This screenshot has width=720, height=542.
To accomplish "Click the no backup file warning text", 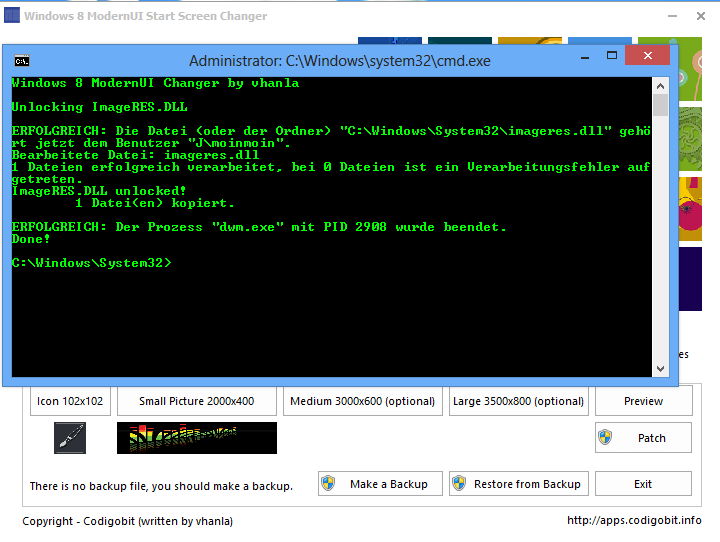I will pos(161,486).
